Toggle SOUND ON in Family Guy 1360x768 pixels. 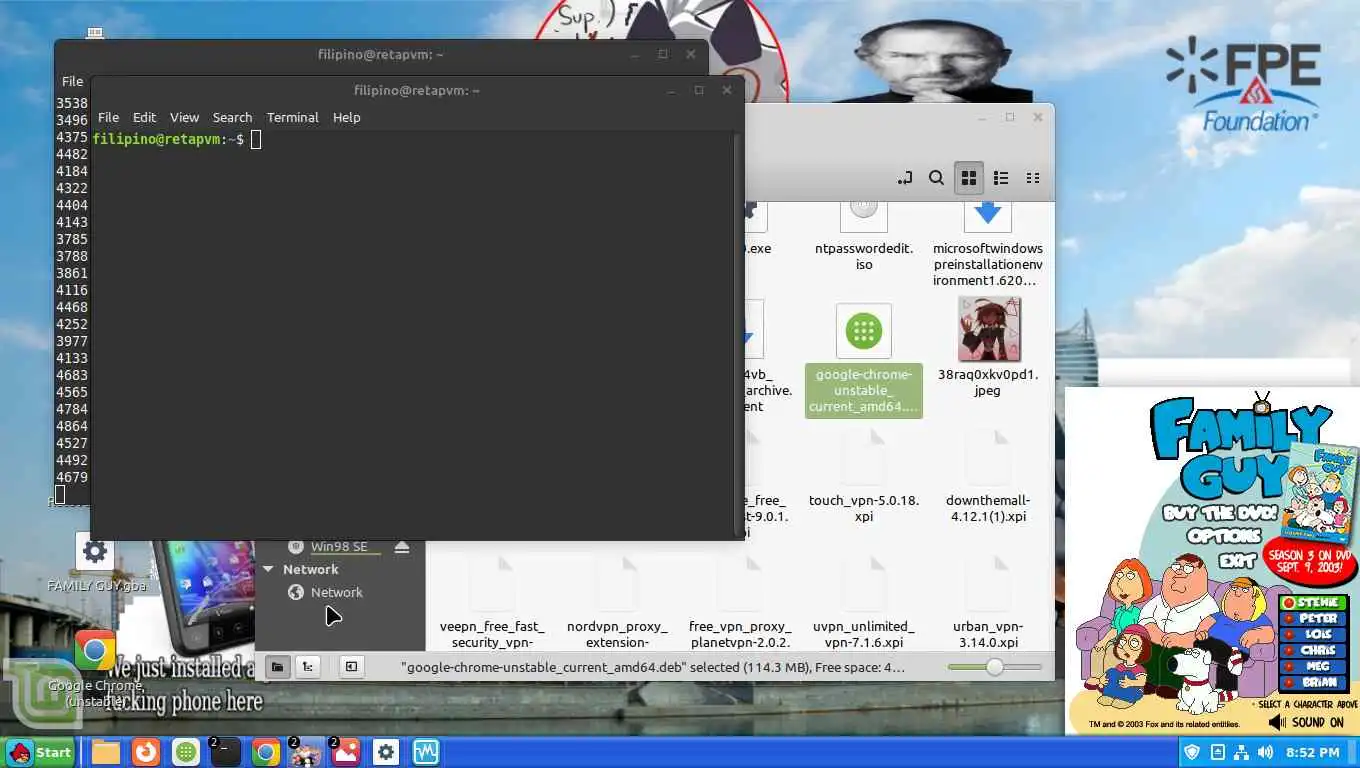click(x=1305, y=722)
